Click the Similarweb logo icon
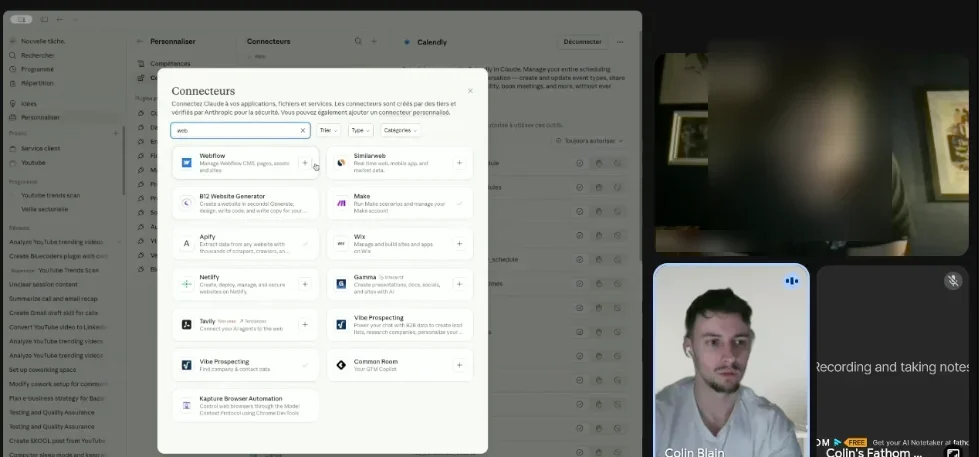This screenshot has height=457, width=979. 341,163
